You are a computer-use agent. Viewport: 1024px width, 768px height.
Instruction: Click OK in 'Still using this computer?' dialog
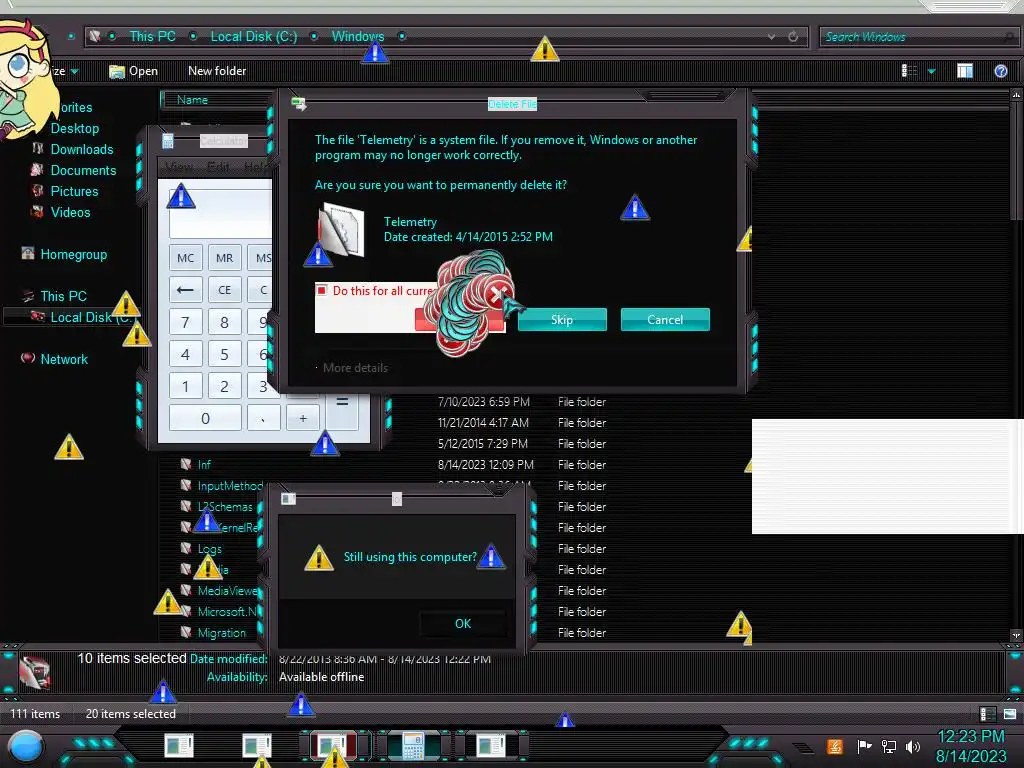(463, 624)
